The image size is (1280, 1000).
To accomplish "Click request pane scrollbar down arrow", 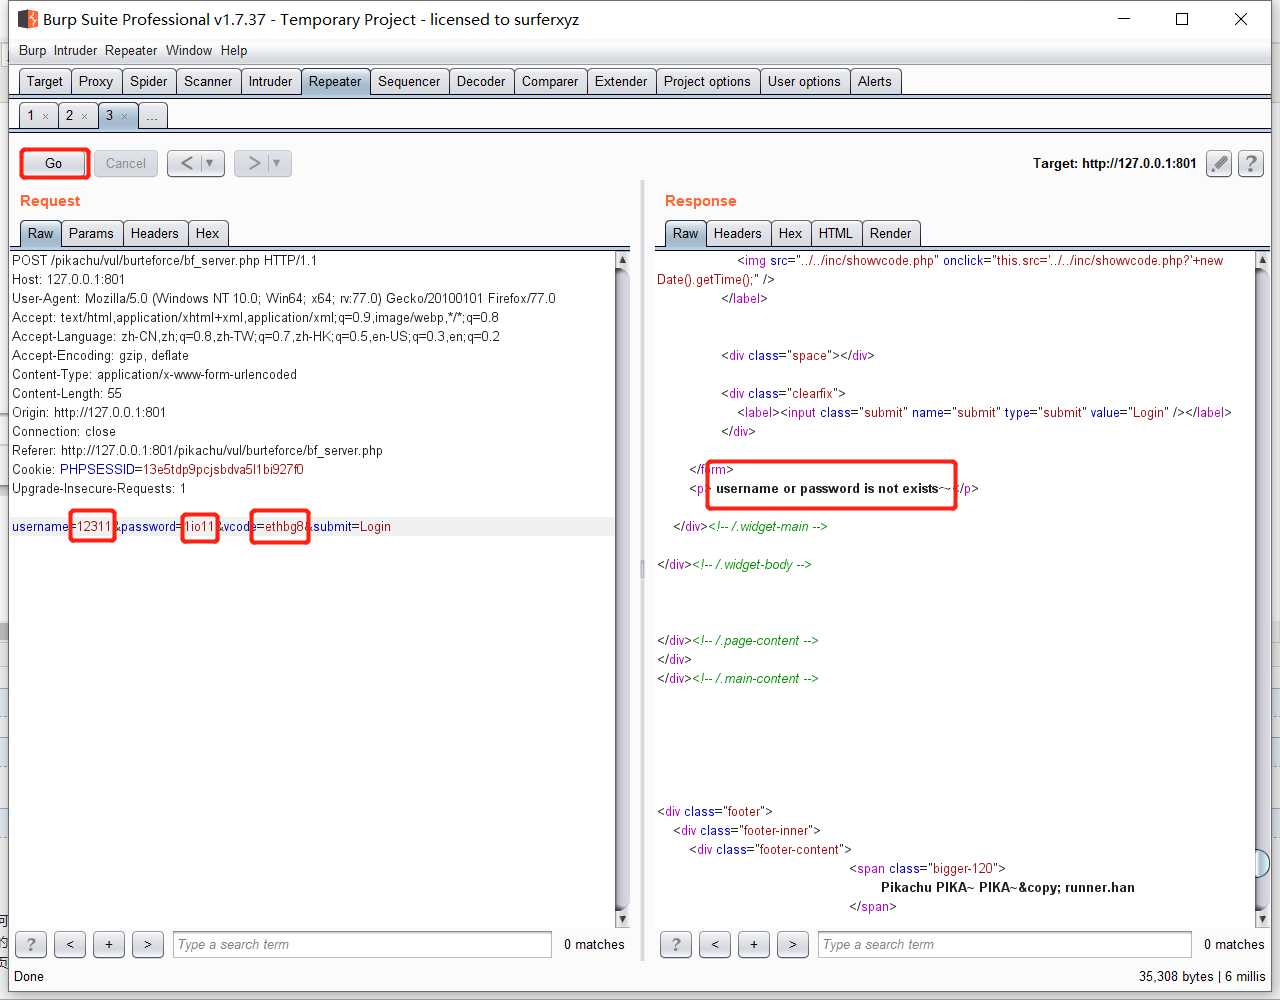I will pyautogui.click(x=622, y=919).
